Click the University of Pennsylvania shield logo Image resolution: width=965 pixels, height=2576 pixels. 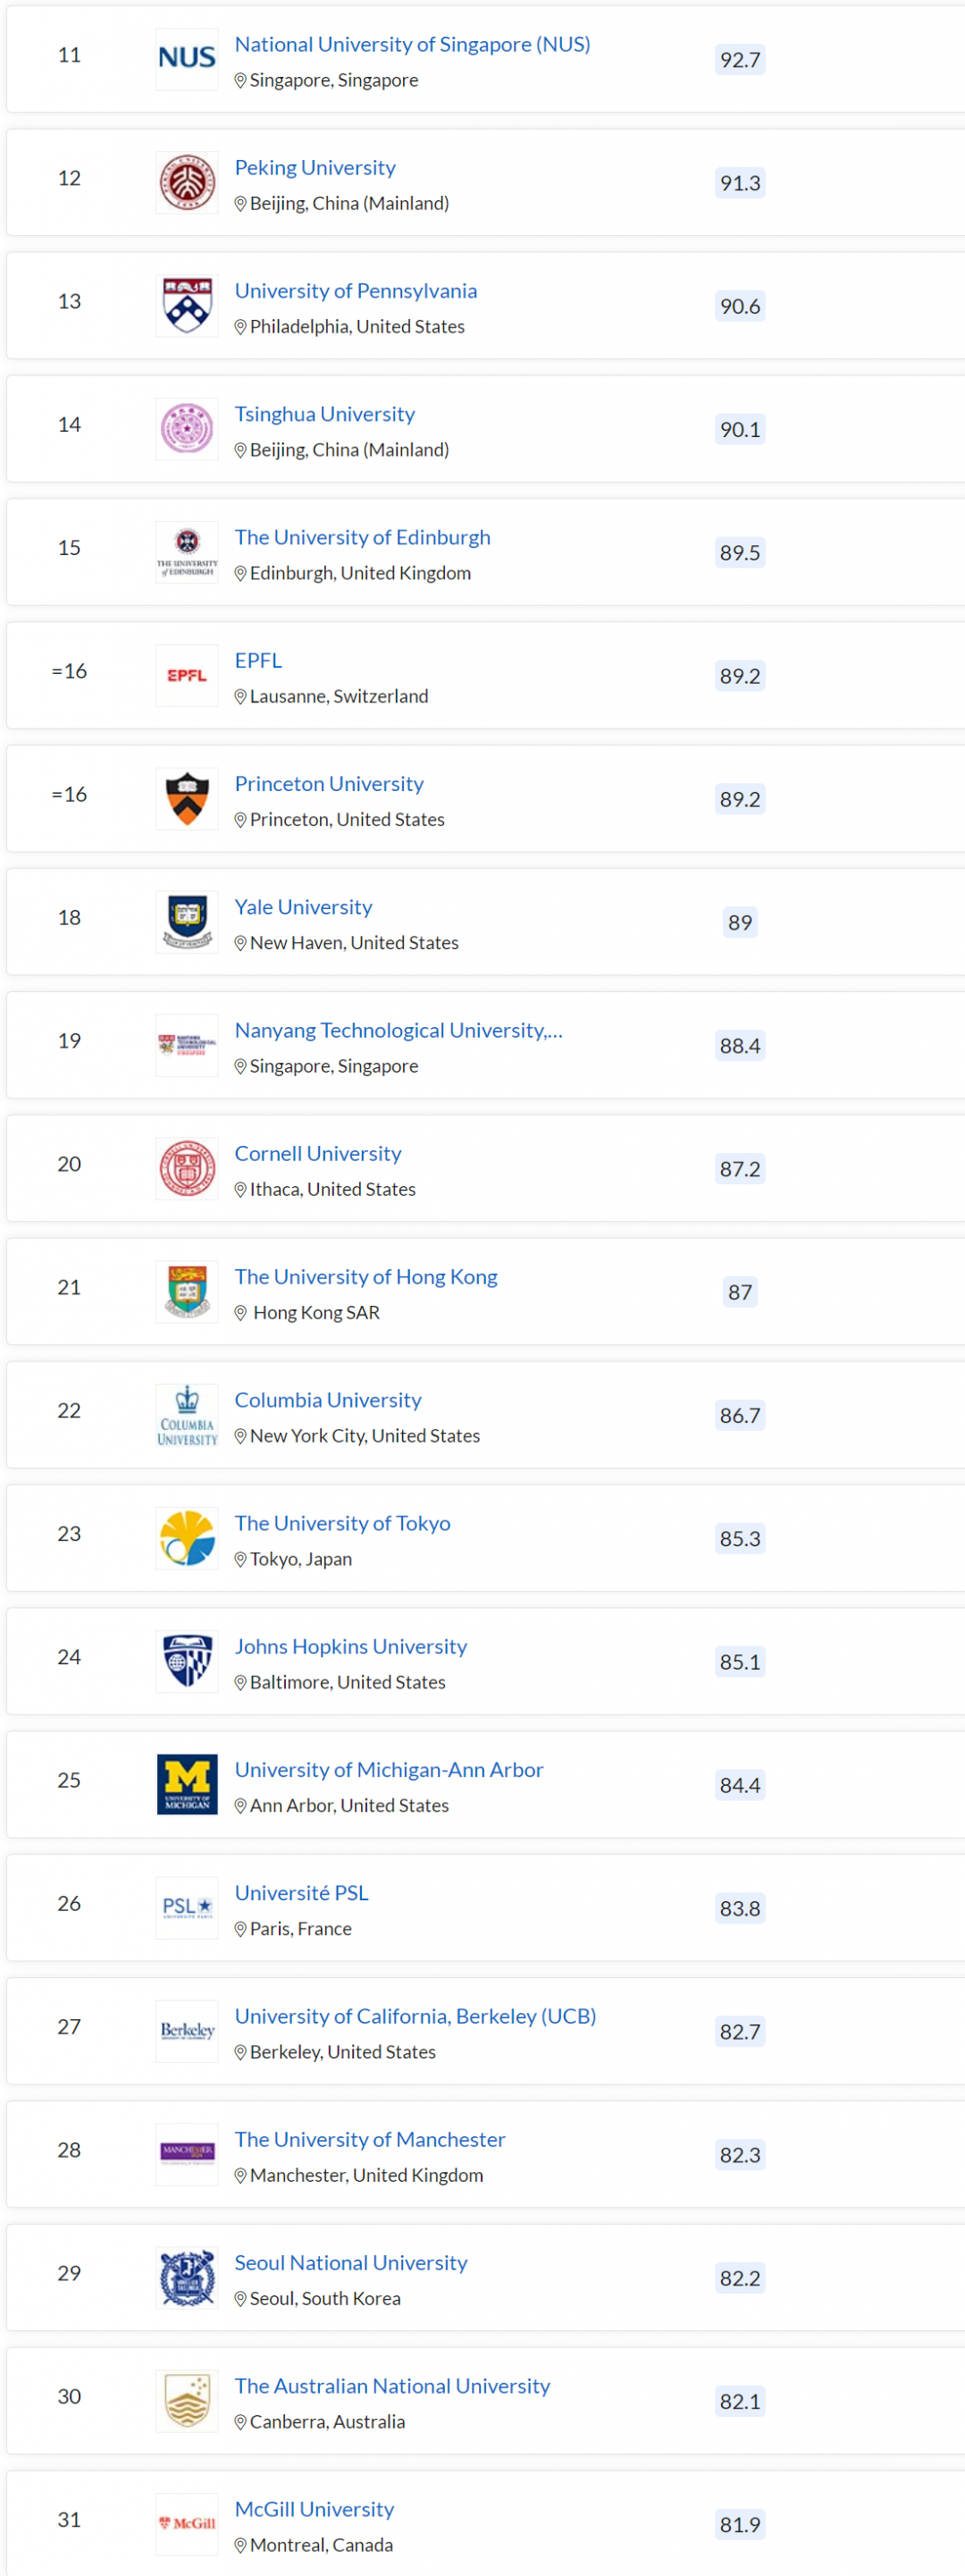point(187,306)
